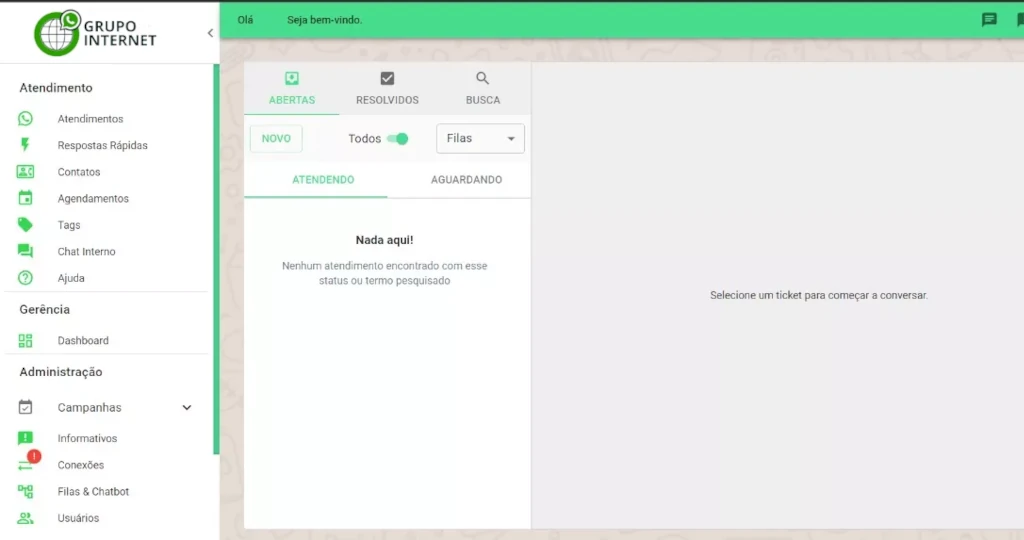Viewport: 1024px width, 540px height.
Task: Open Chat Interno menu entry
Action: click(x=86, y=251)
